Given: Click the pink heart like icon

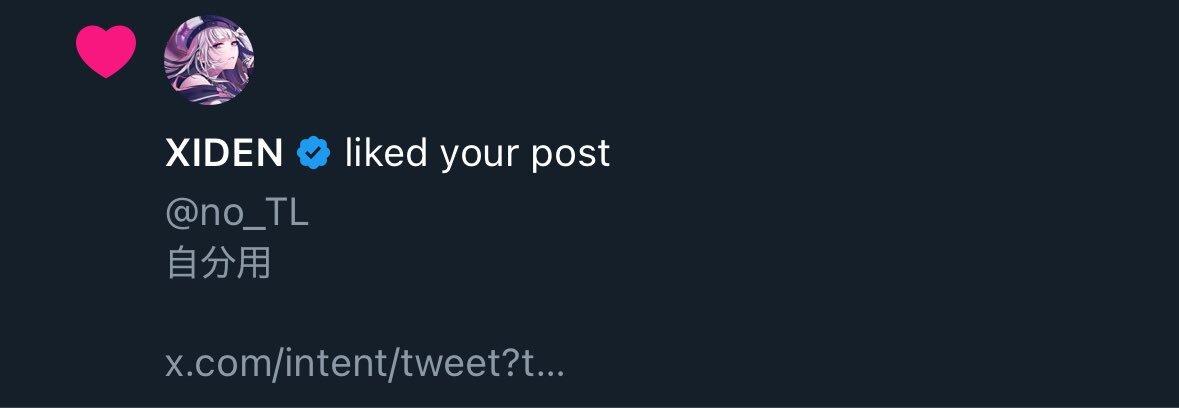Looking at the screenshot, I should click(106, 51).
